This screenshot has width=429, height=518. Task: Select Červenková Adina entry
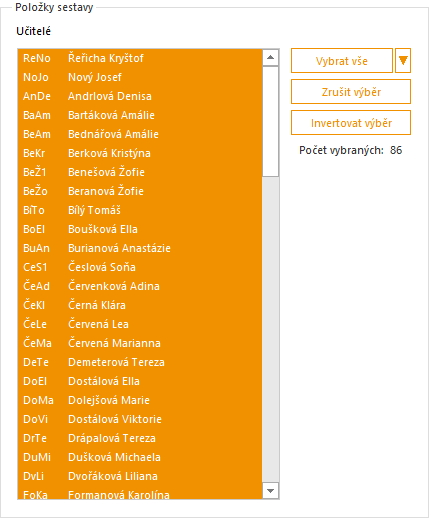(x=140, y=286)
